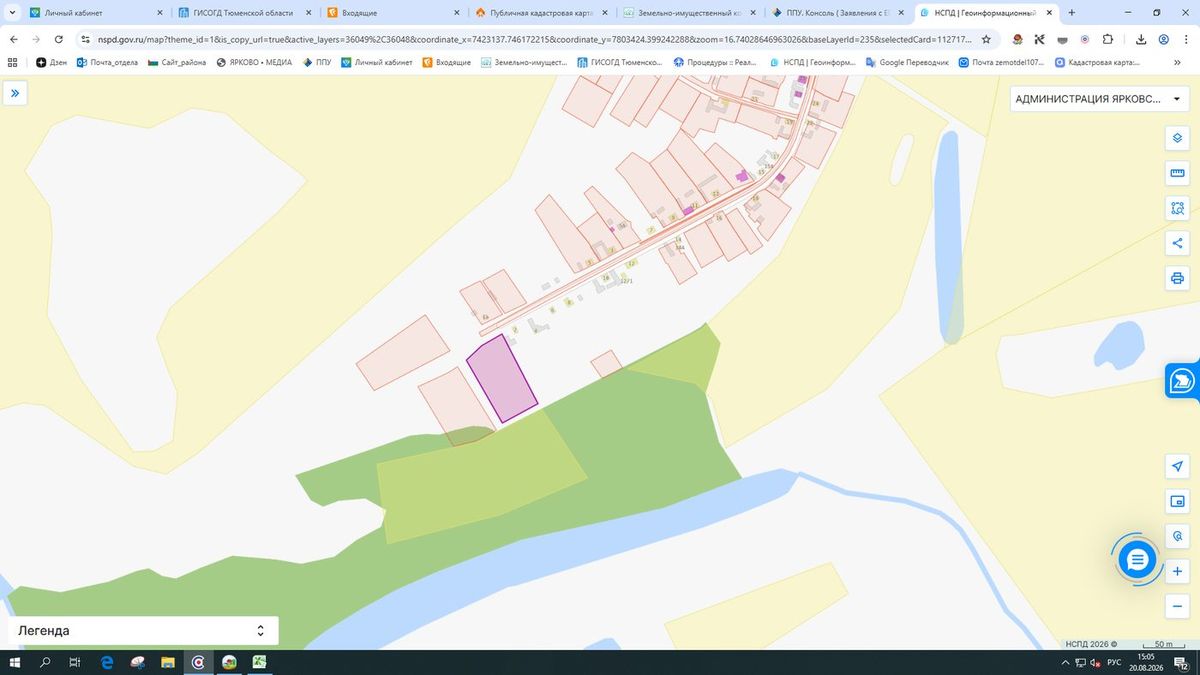This screenshot has width=1200, height=675.
Task: Open Excel from the taskbar
Action: click(259, 662)
